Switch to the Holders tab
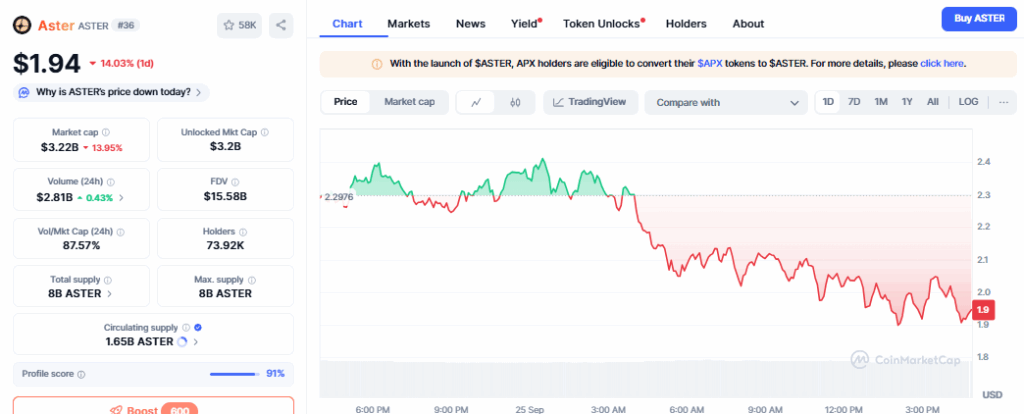This screenshot has width=1024, height=414. [x=685, y=23]
